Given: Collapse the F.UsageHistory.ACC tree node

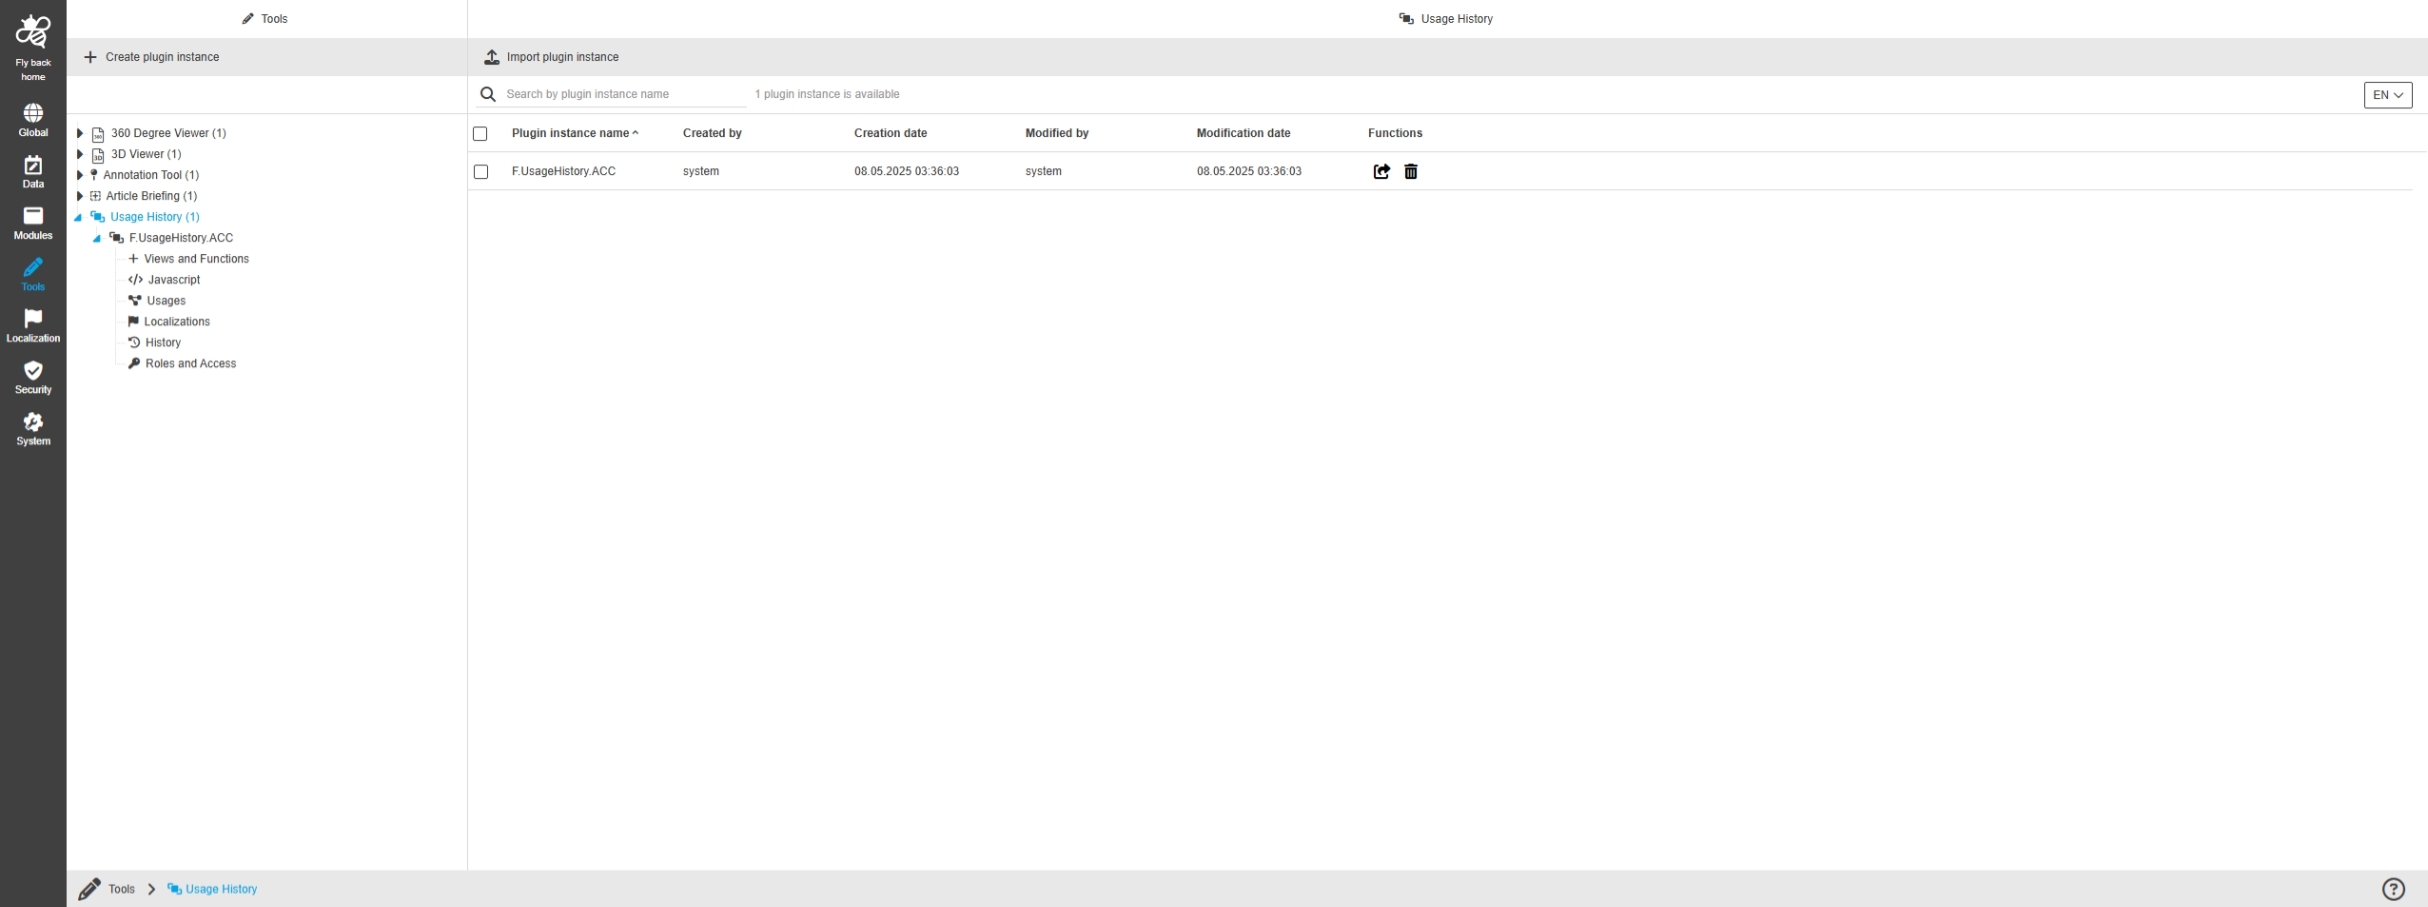Looking at the screenshot, I should click(97, 239).
